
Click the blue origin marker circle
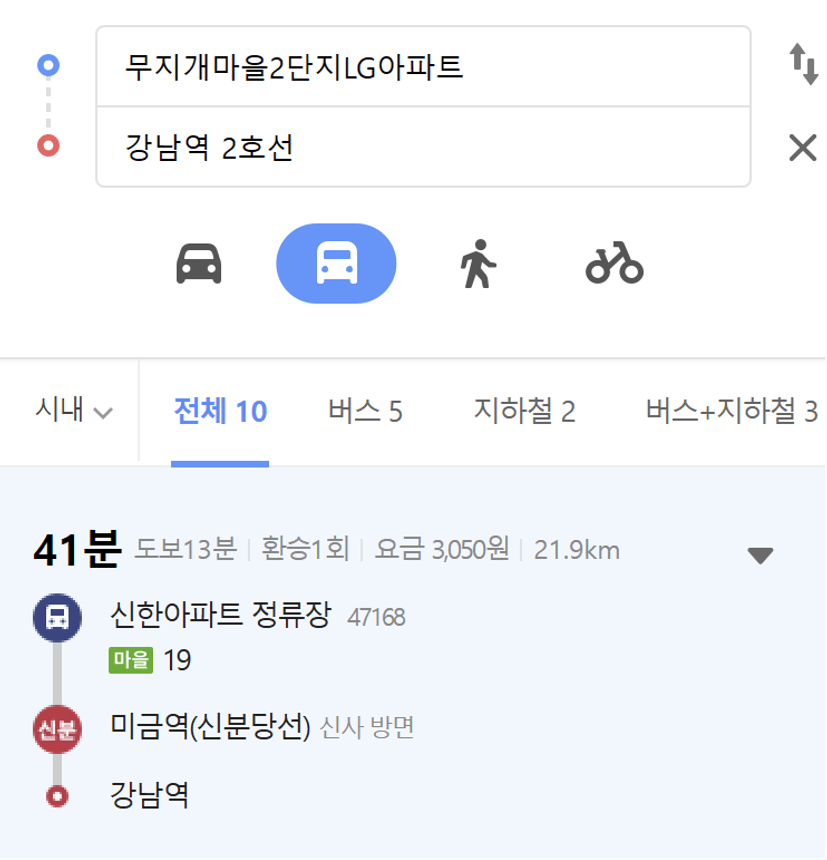click(x=48, y=65)
